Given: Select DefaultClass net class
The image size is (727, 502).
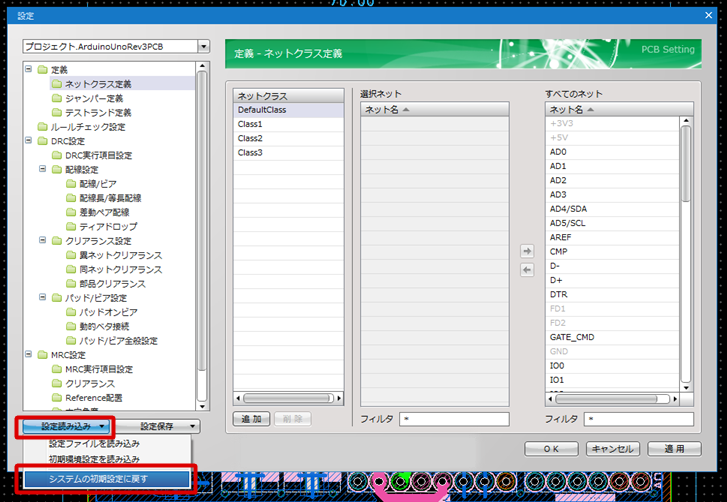Looking at the screenshot, I should pos(288,110).
